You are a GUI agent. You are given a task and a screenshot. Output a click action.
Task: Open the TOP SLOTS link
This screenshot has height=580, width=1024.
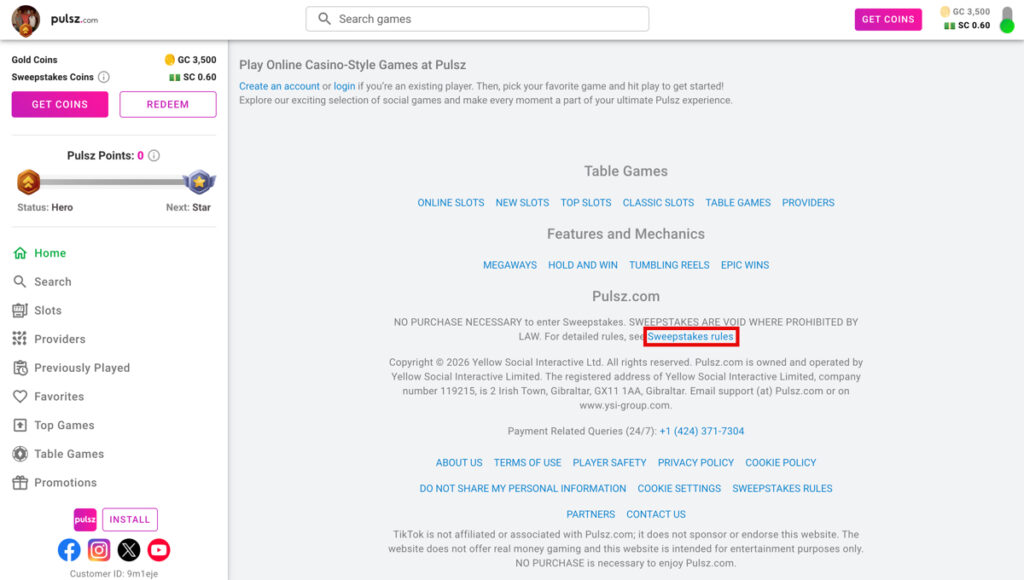[x=586, y=202]
